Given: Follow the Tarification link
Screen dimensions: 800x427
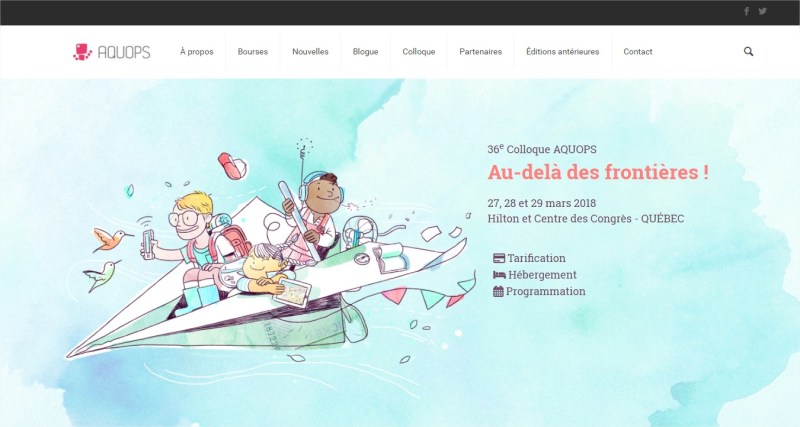Looking at the screenshot, I should [536, 258].
